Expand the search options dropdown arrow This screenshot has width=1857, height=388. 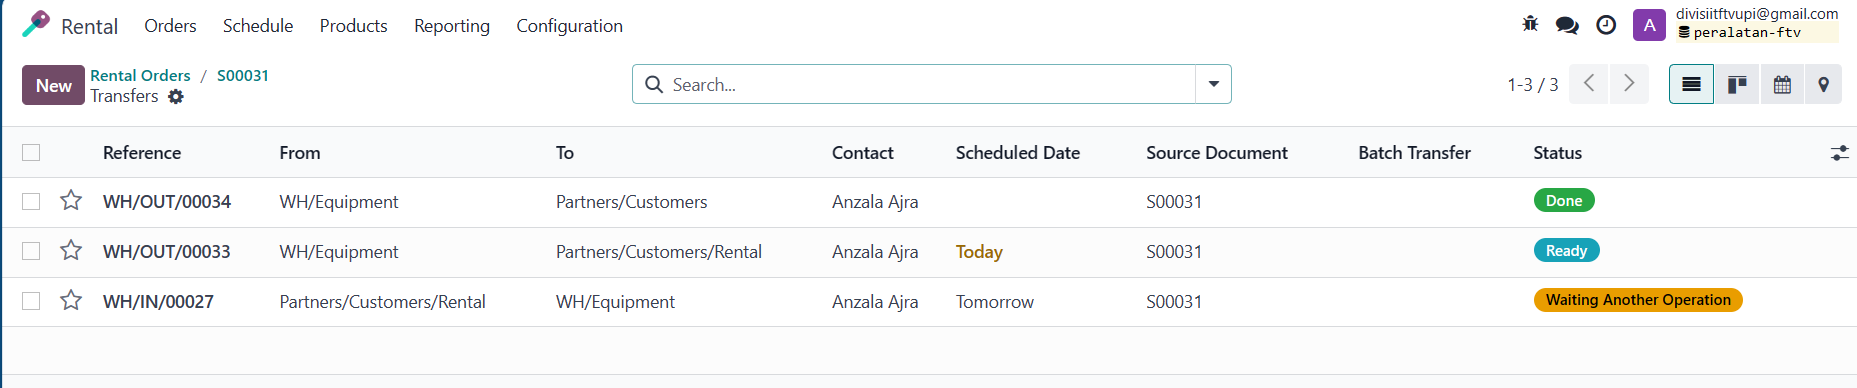[x=1213, y=84]
